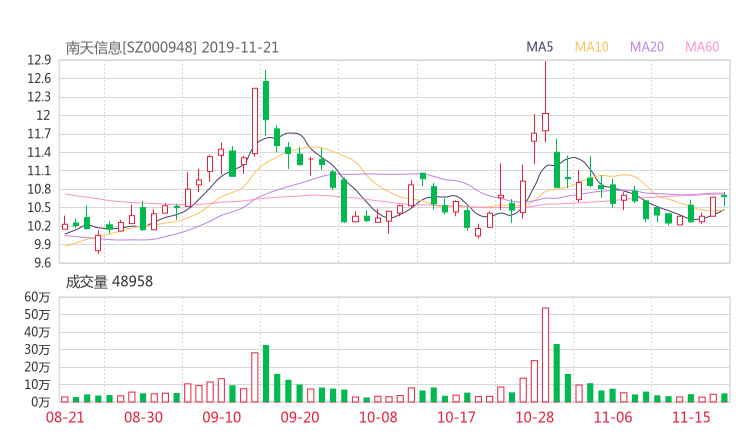Image resolution: width=740 pixels, height=440 pixels.
Task: Click the 10-17 date label
Action: tap(456, 417)
